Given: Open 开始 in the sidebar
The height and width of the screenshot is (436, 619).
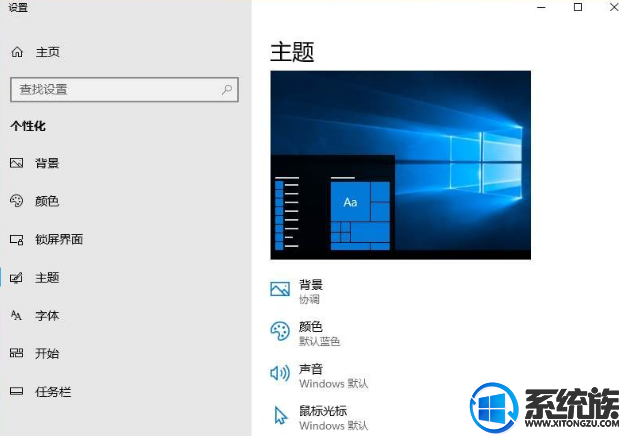Looking at the screenshot, I should click(47, 353).
